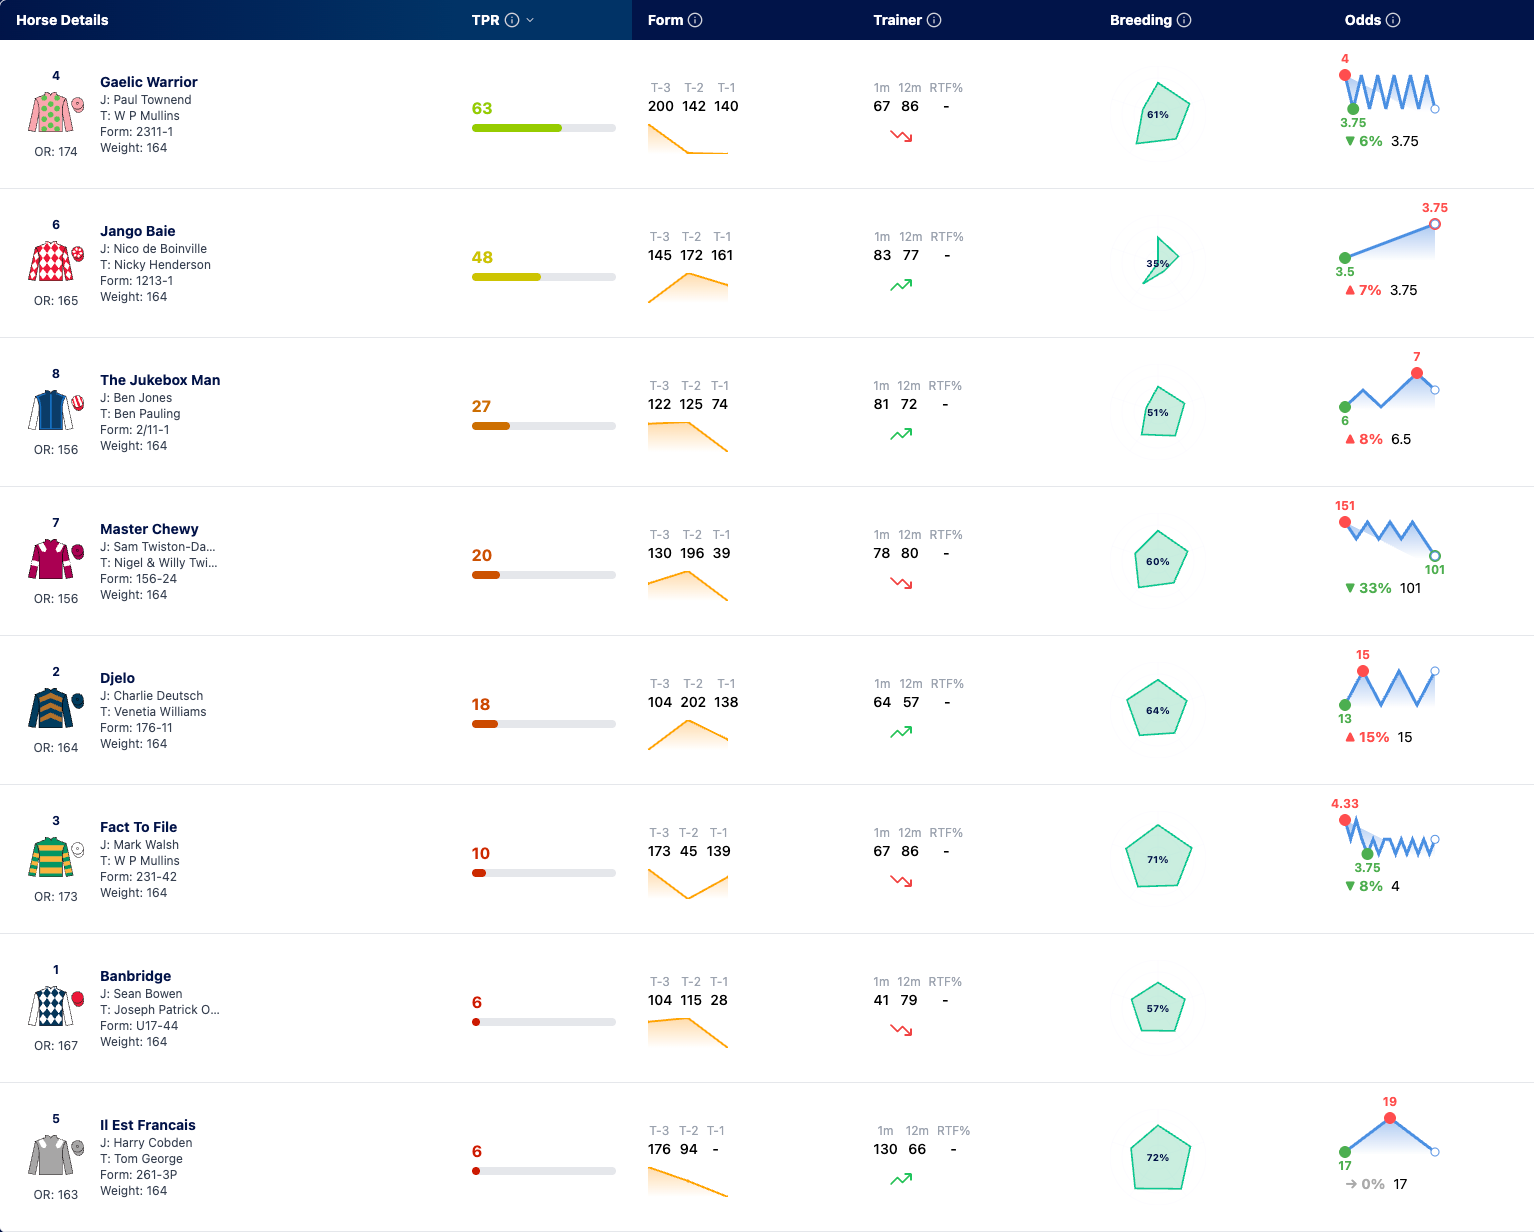Click Master Chewy's odds movement chart
This screenshot has height=1232, width=1534.
[x=1390, y=540]
